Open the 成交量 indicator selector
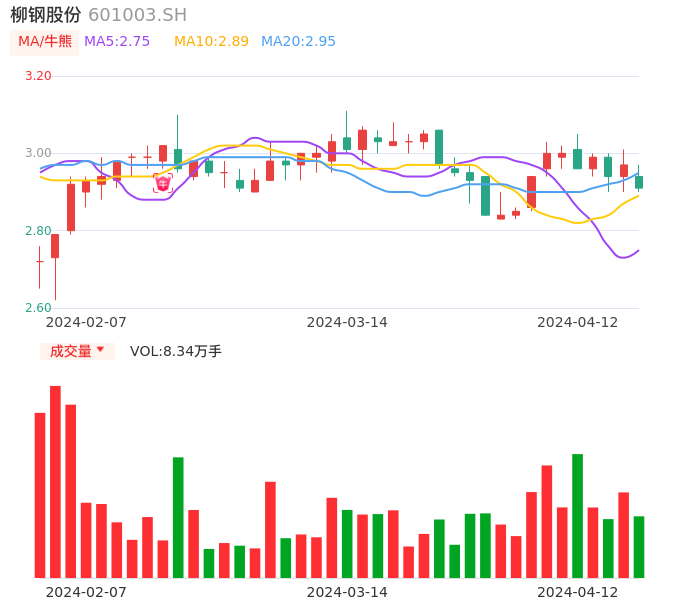The width and height of the screenshot is (686, 606). tap(70, 351)
